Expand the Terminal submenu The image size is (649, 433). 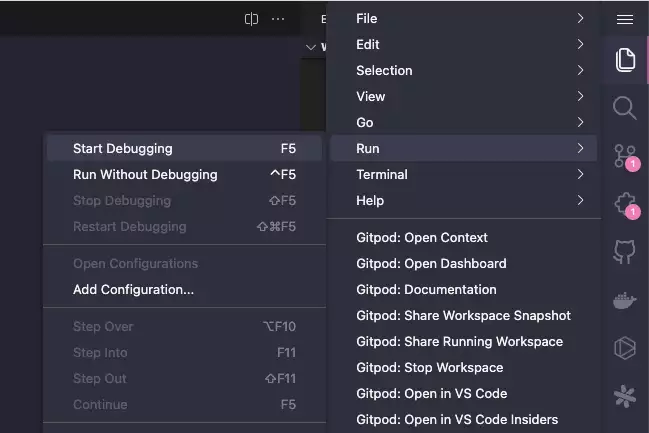[464, 174]
